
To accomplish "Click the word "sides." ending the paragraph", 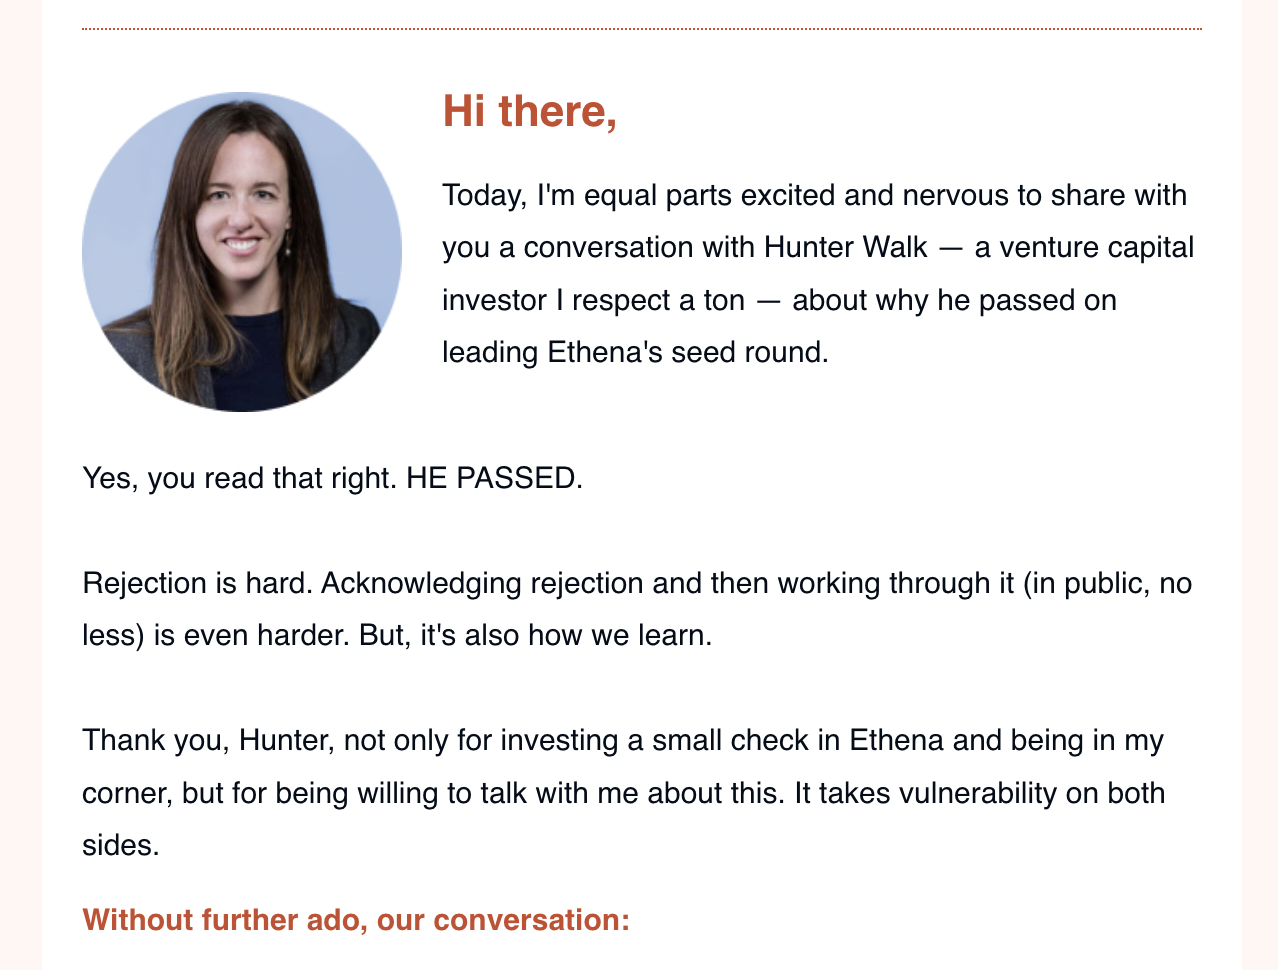I will pyautogui.click(x=121, y=845).
